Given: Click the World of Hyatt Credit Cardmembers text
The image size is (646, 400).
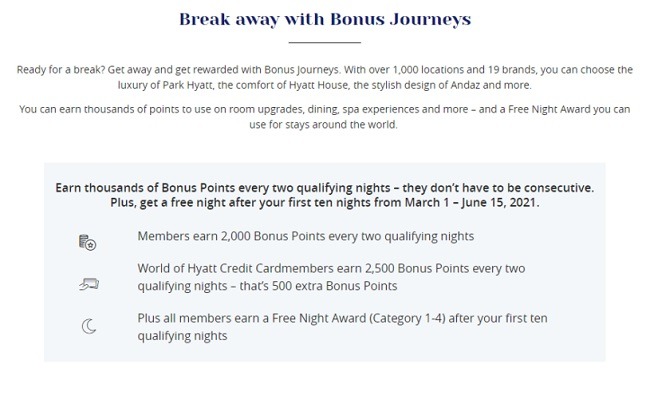Looking at the screenshot, I should point(331,268).
